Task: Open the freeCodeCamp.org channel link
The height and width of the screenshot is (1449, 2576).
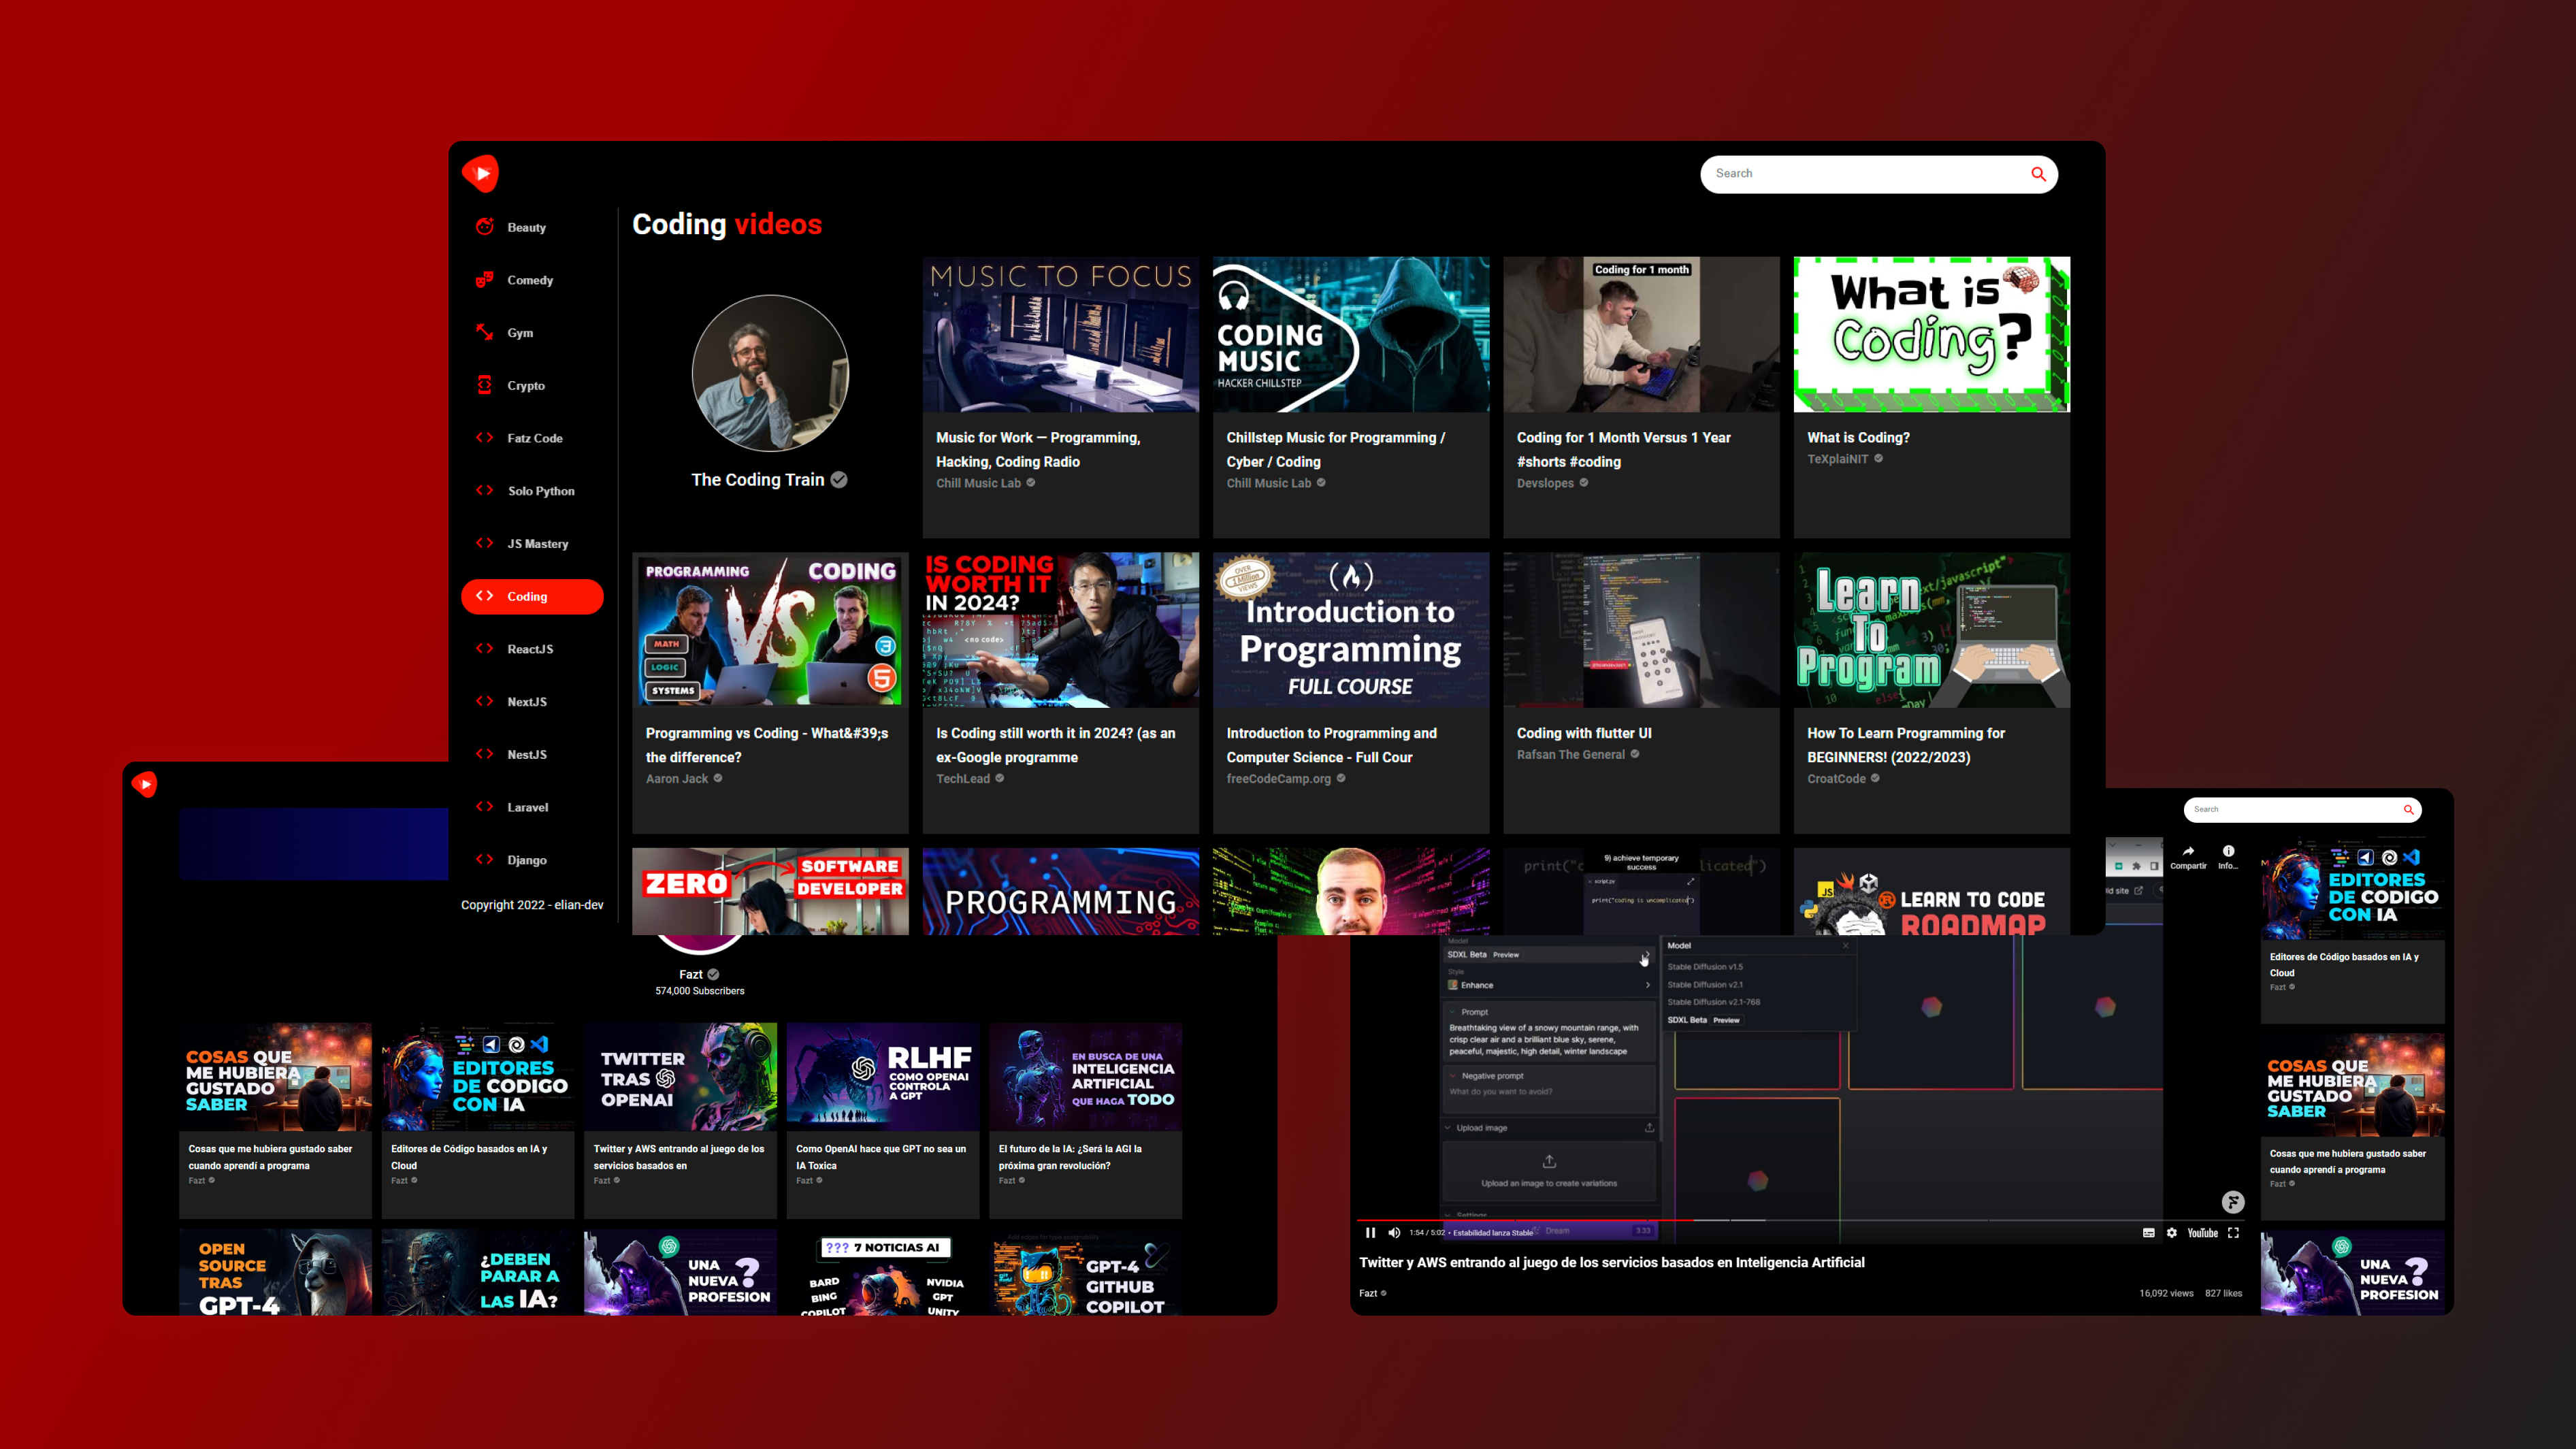Action: [1278, 779]
